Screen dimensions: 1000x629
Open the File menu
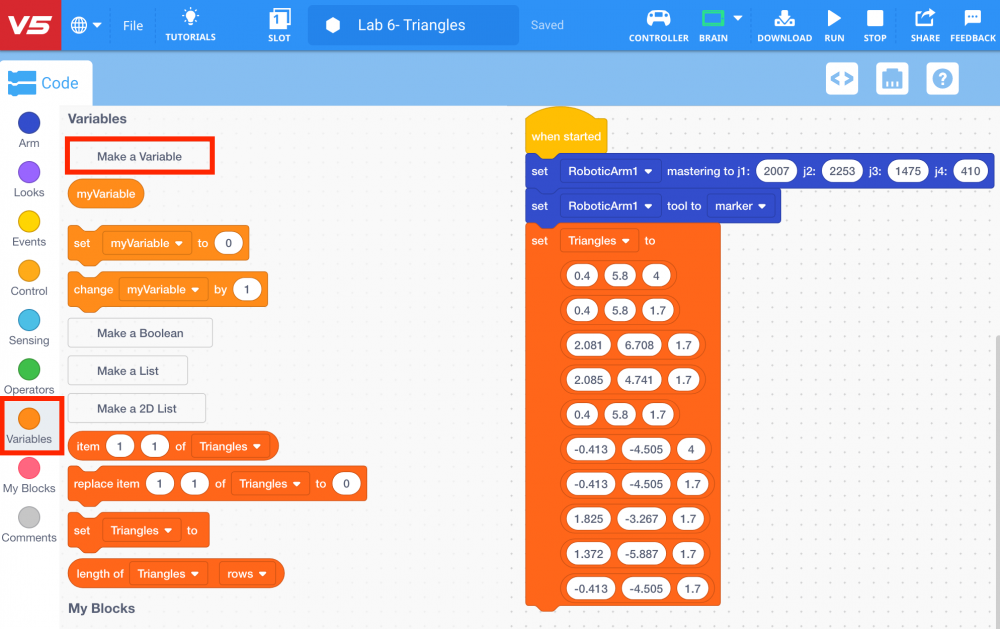pyautogui.click(x=132, y=25)
